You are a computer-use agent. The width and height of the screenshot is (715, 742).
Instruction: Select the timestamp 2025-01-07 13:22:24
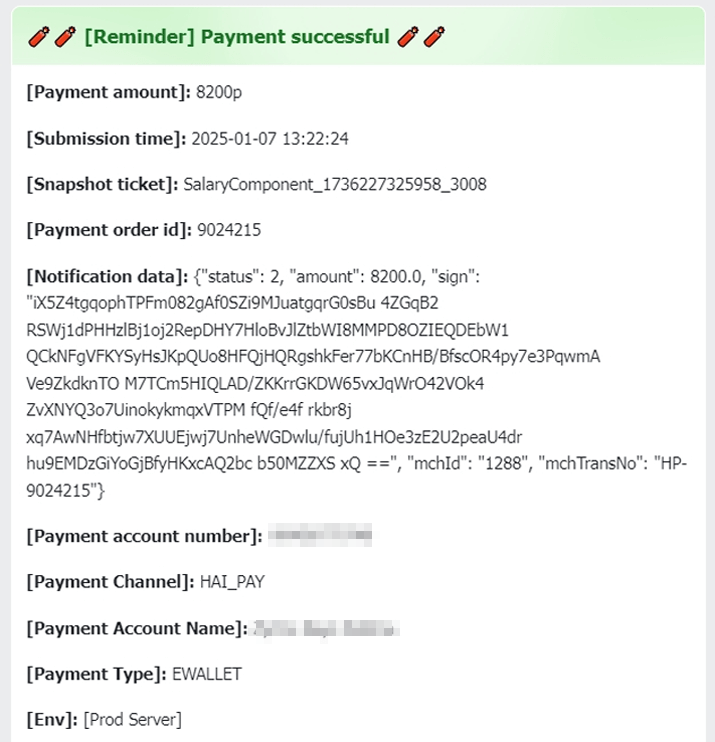pos(269,138)
